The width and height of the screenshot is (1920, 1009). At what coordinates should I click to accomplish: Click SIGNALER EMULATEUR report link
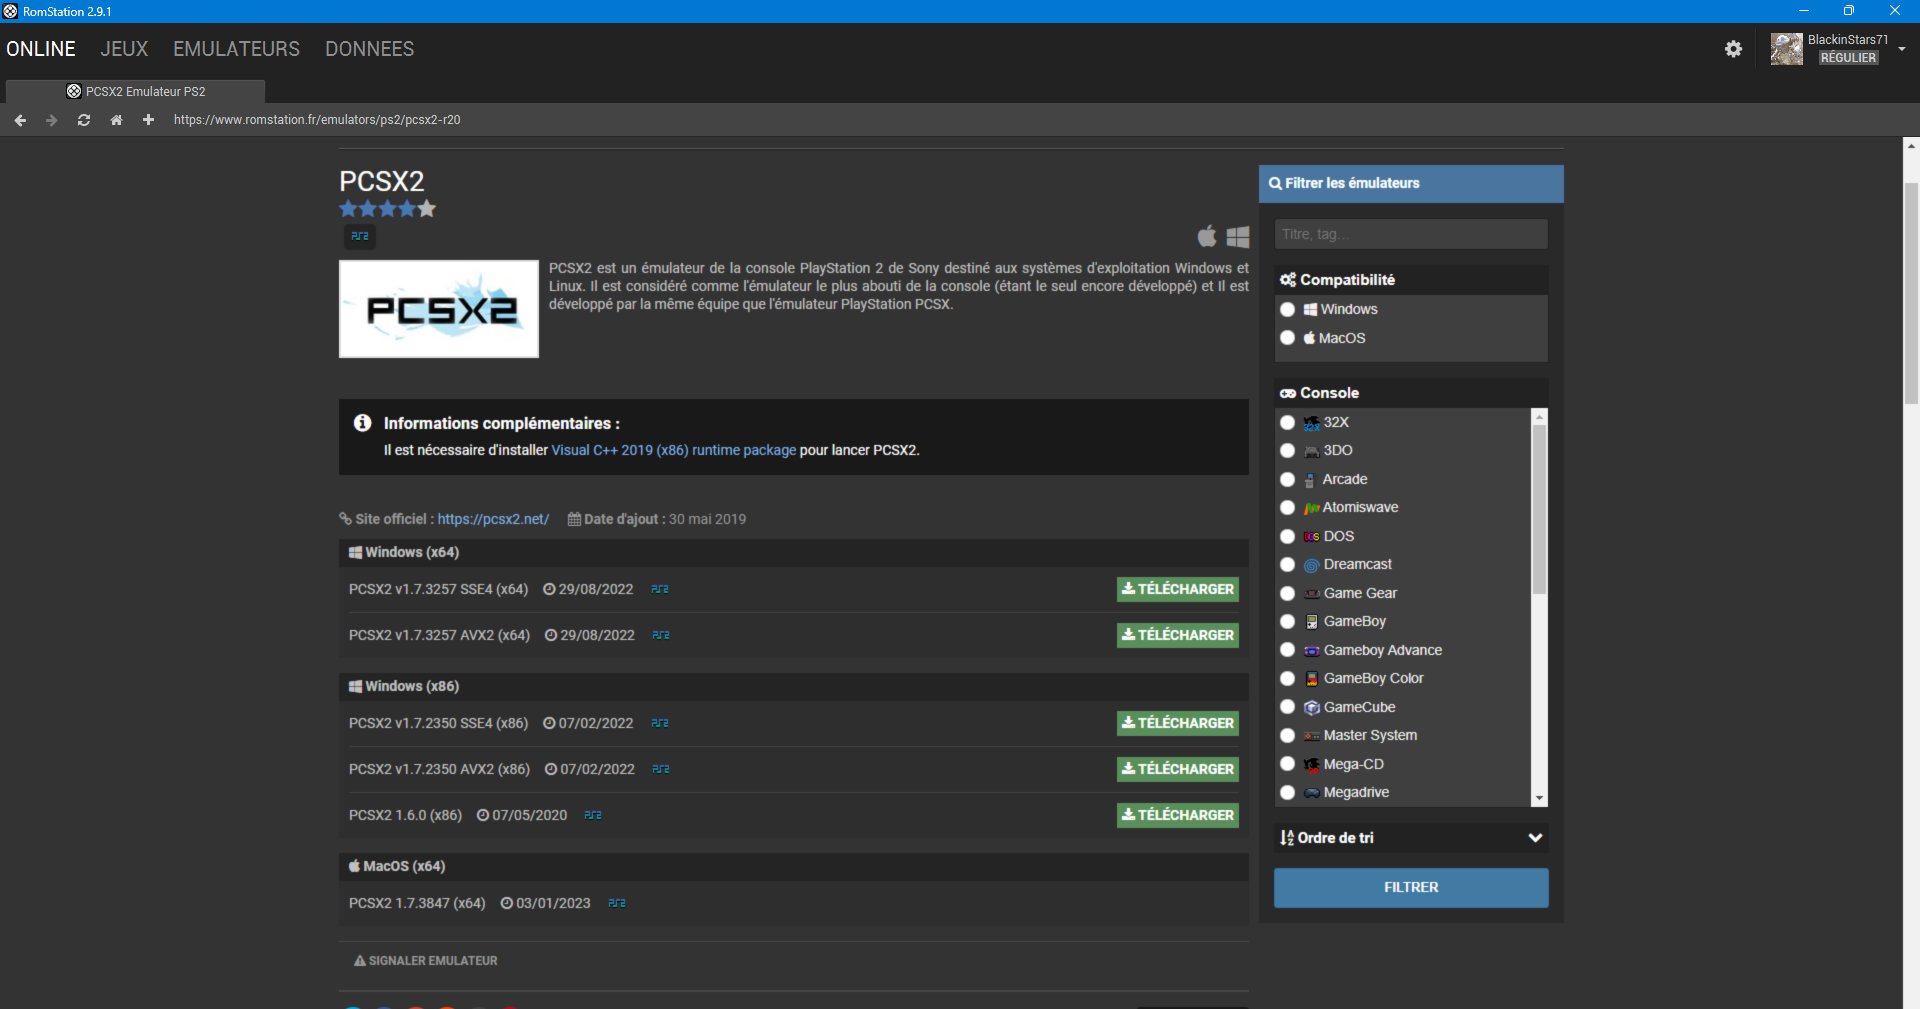(x=426, y=961)
